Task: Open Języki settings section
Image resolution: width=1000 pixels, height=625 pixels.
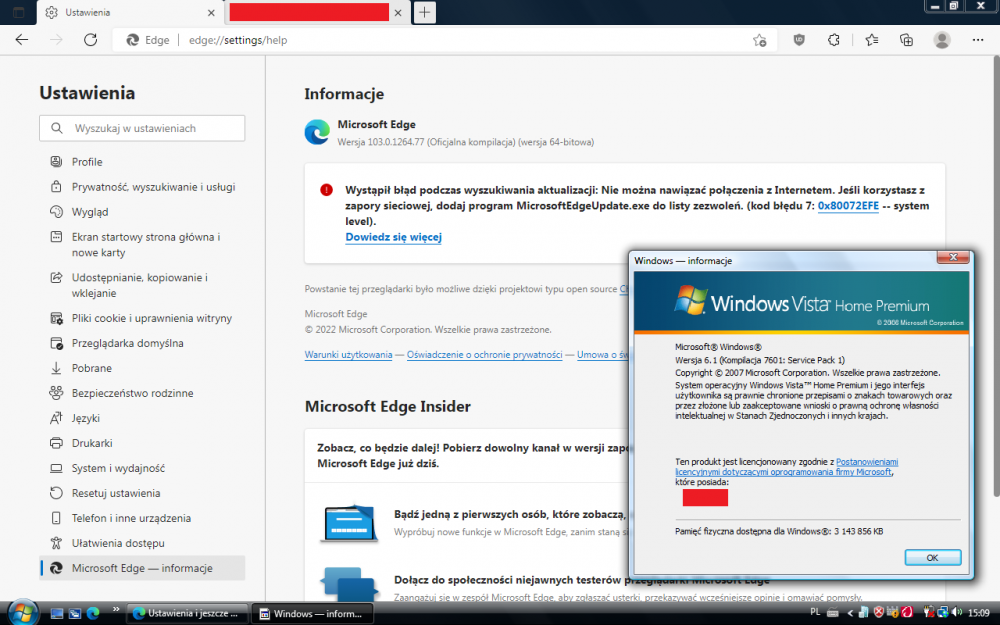Action: 142,418
